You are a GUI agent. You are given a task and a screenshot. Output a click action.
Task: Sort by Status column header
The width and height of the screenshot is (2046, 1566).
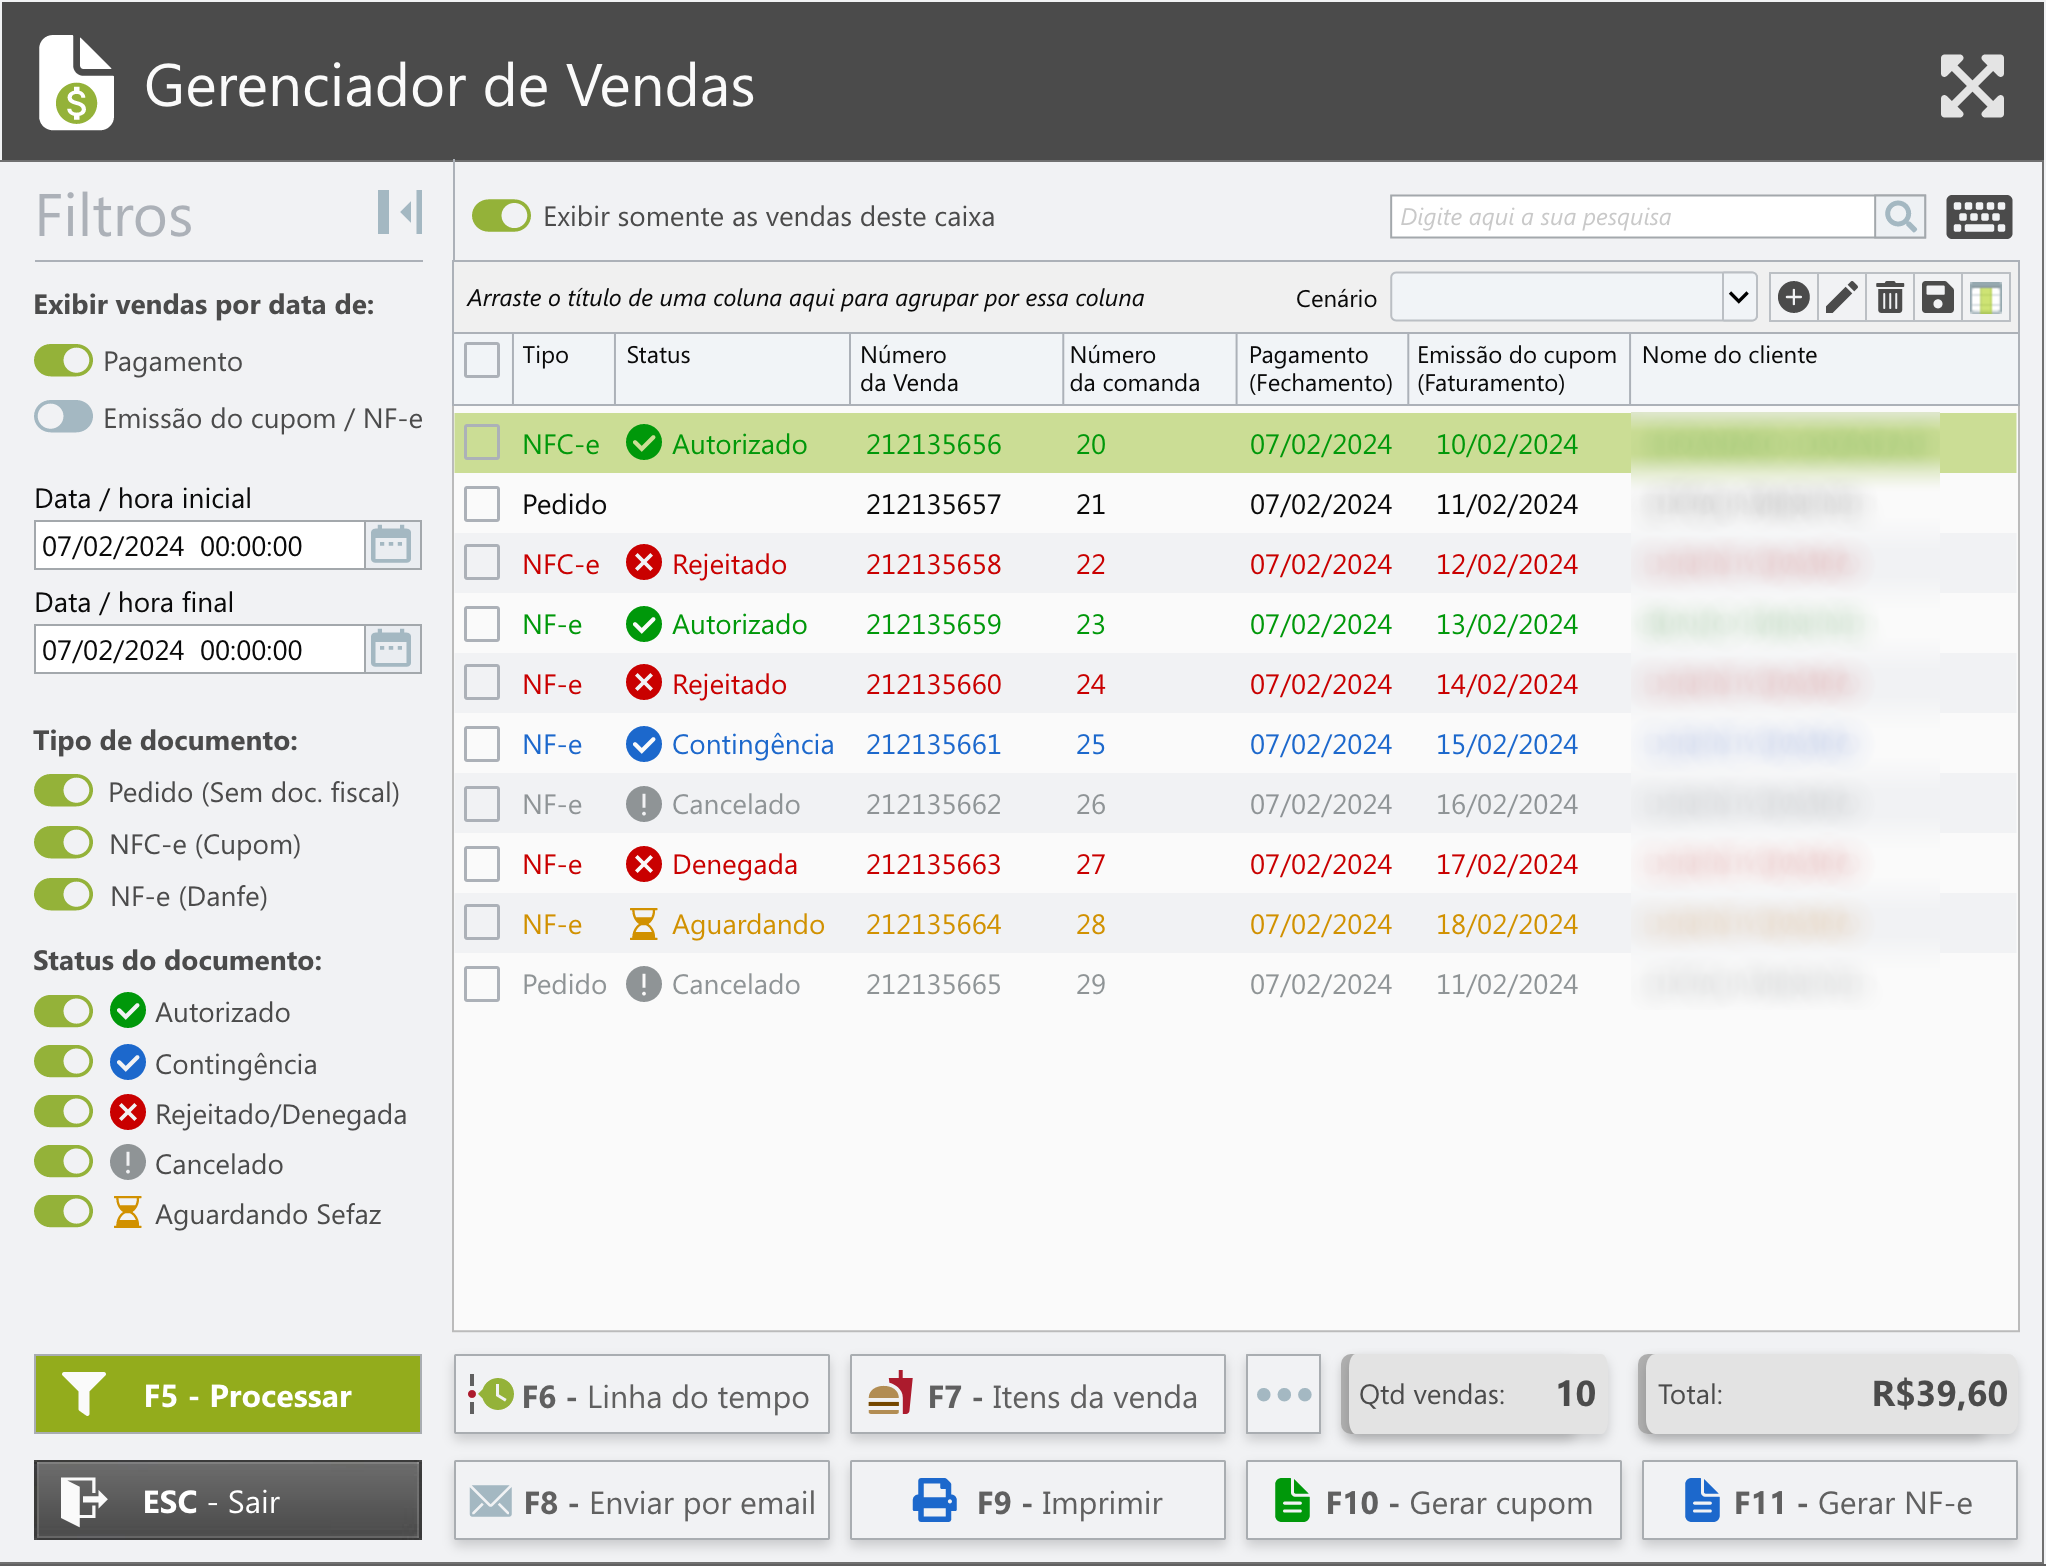(732, 369)
